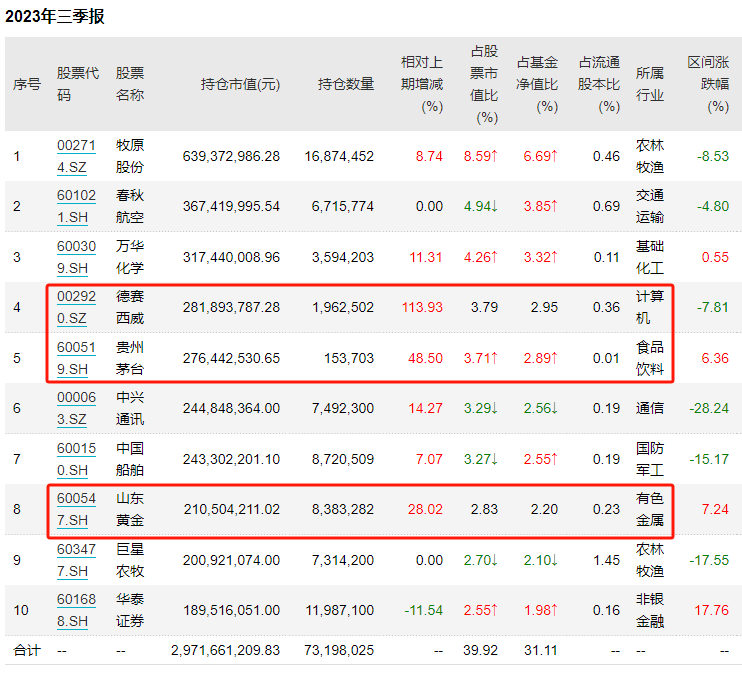
Task: Click the 相对上期增减 column header
Action: pos(422,84)
